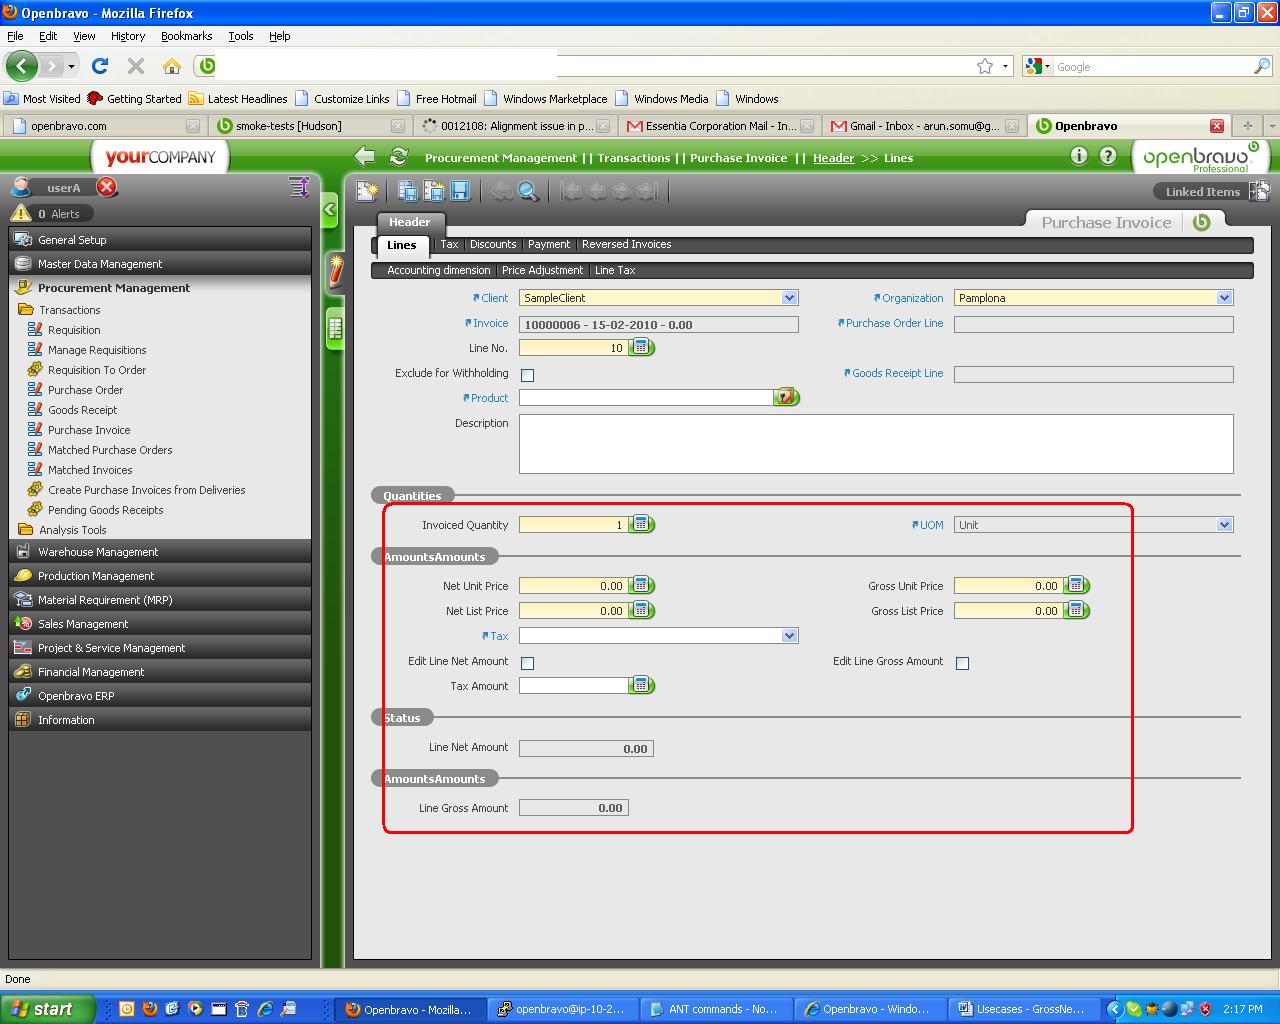The image size is (1280, 1024).
Task: Open calculator for Net Unit Price
Action: [x=642, y=585]
